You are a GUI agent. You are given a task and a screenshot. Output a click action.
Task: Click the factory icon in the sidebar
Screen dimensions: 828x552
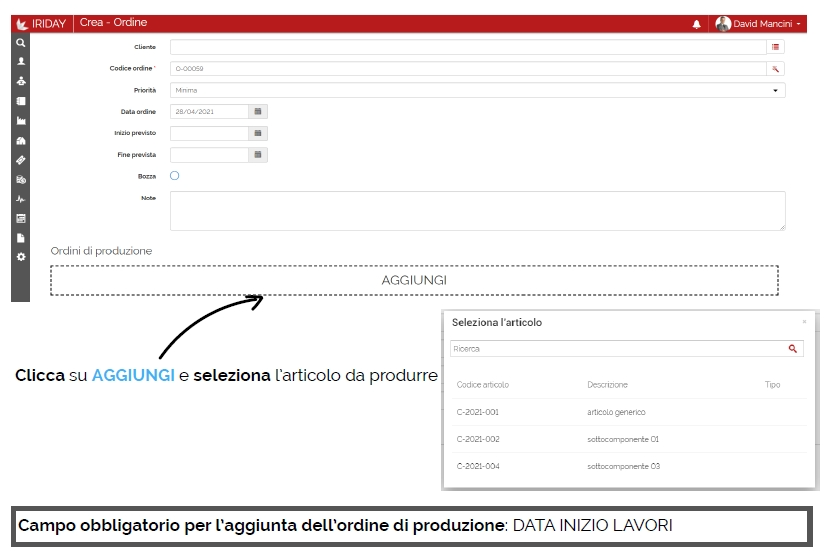[20, 121]
